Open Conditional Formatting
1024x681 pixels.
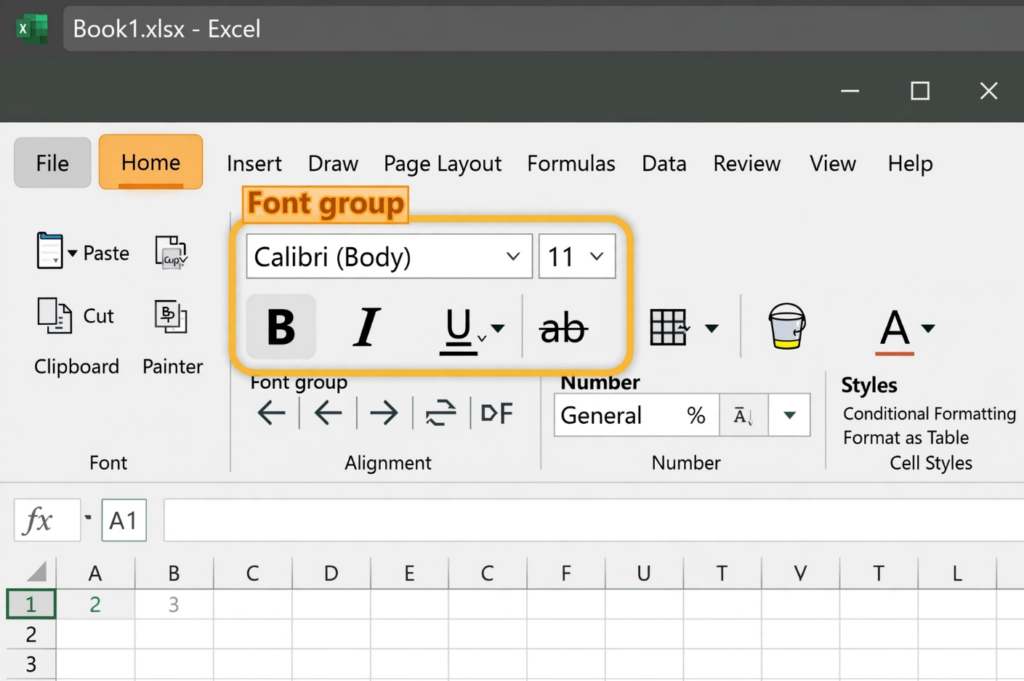929,414
